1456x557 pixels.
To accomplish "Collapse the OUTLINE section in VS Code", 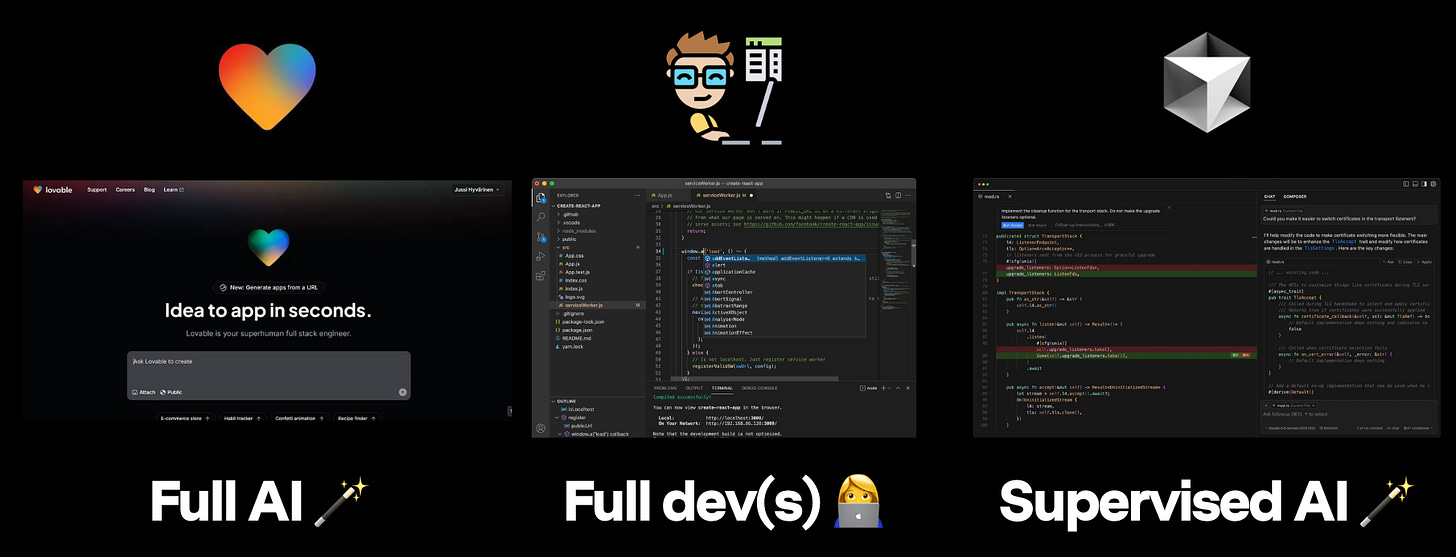I will click(x=566, y=401).
